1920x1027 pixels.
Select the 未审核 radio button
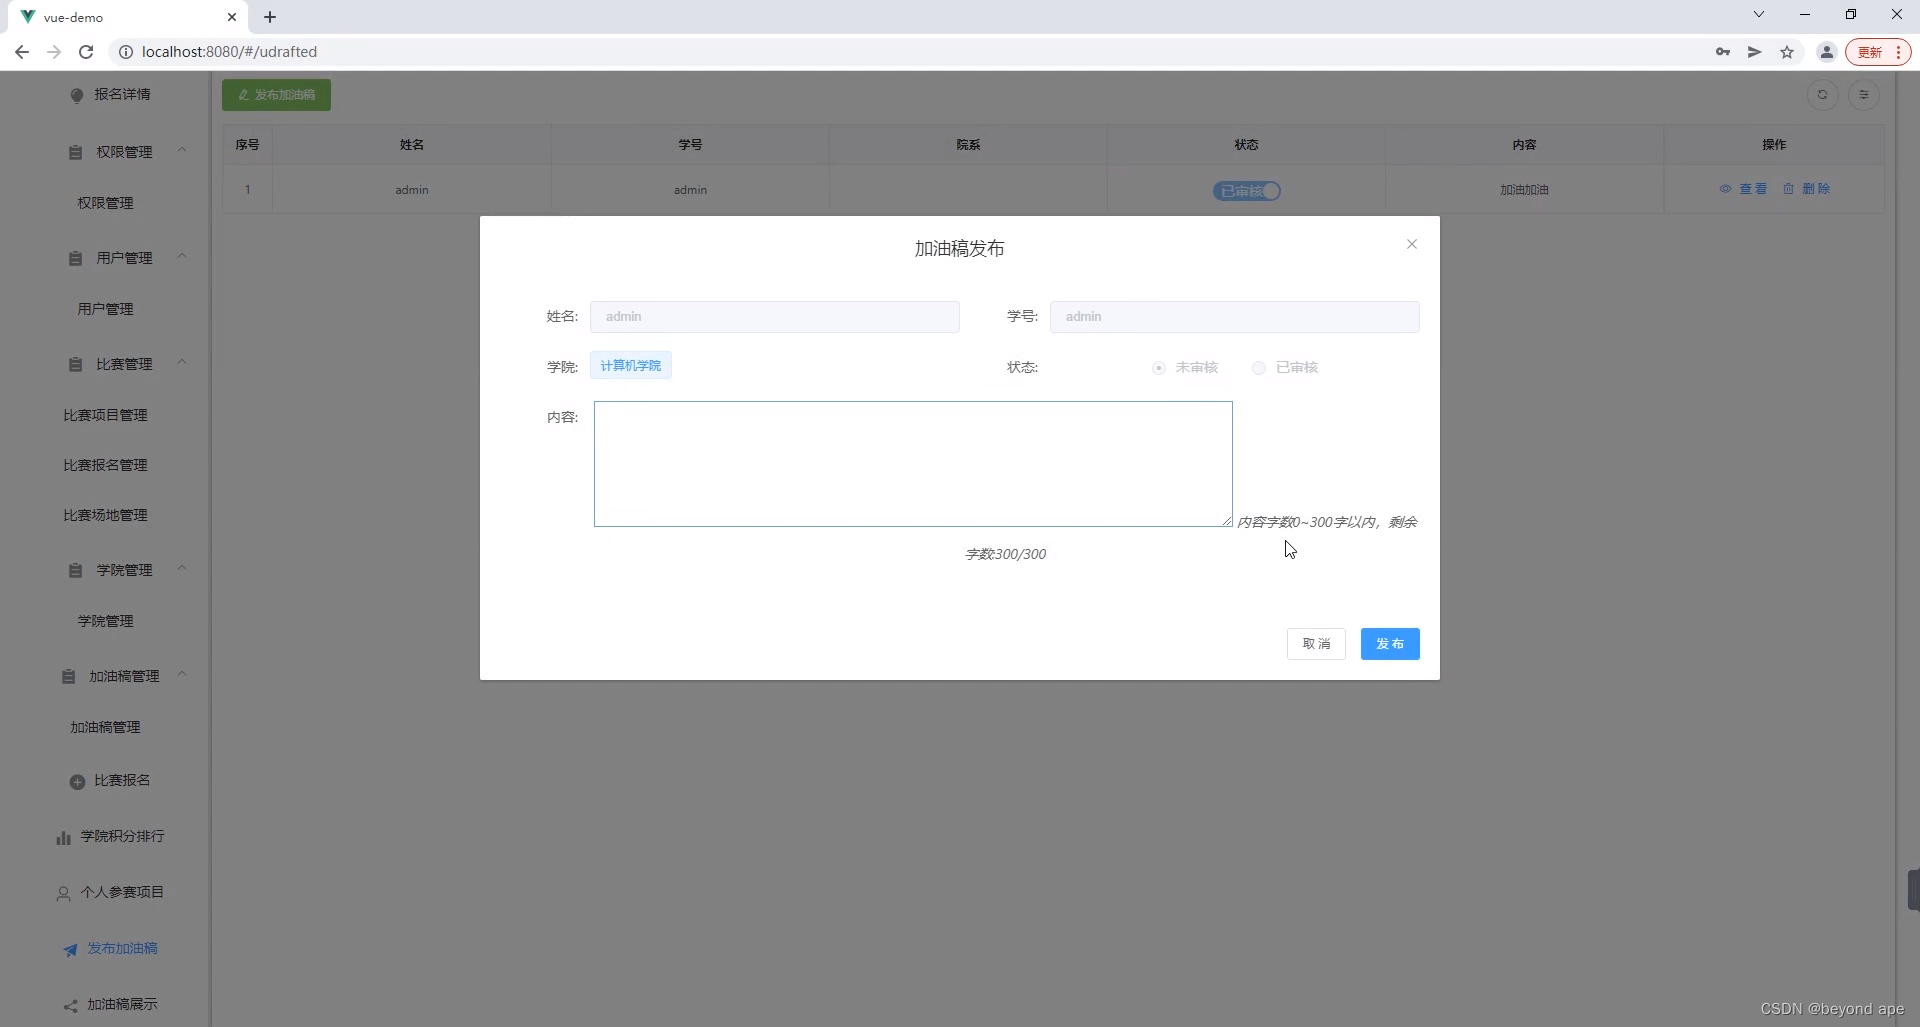[x=1159, y=368]
